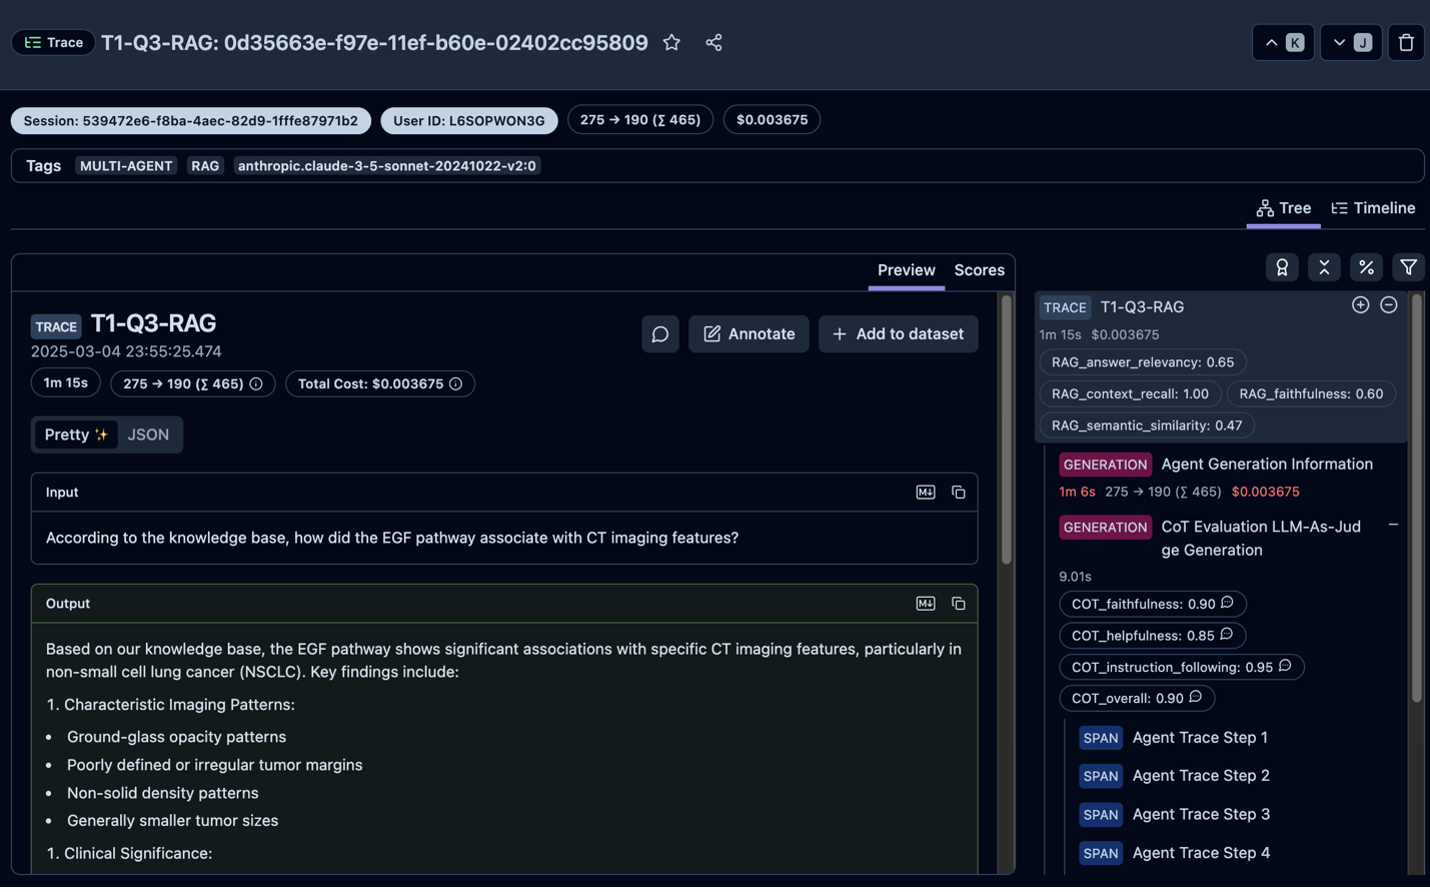Click the Input question text about the EGF pathway

click(392, 538)
